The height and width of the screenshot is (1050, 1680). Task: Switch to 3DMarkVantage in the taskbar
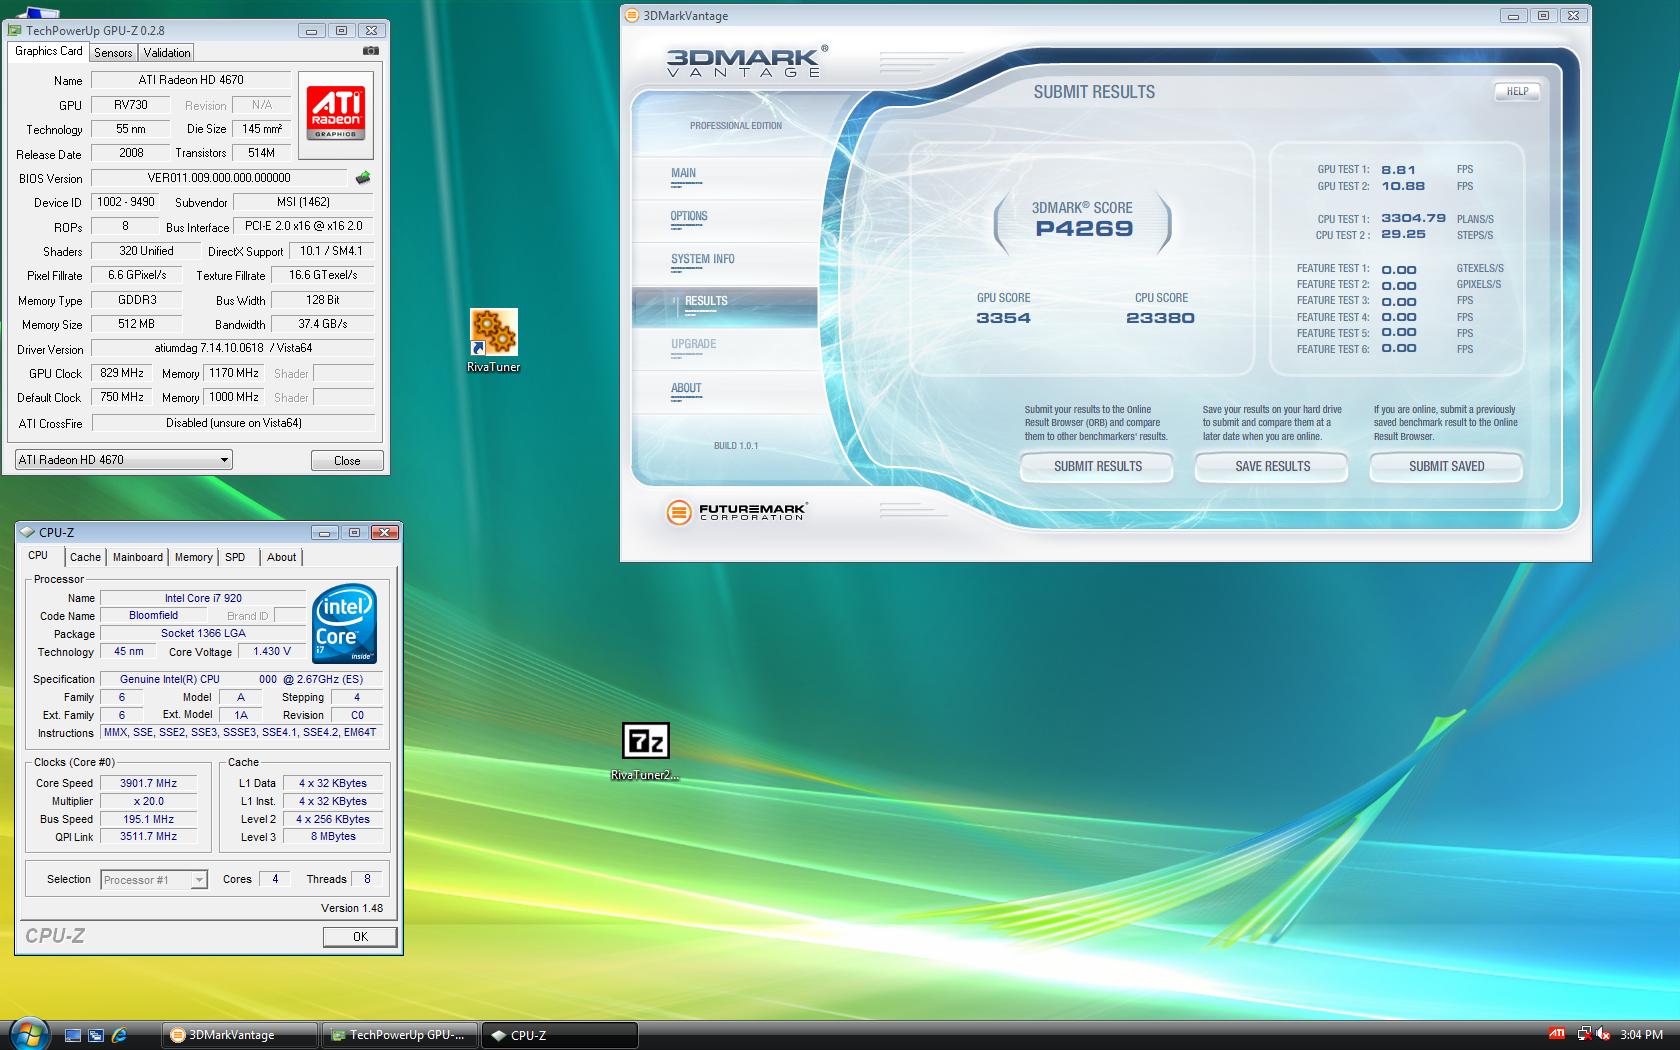point(240,1035)
